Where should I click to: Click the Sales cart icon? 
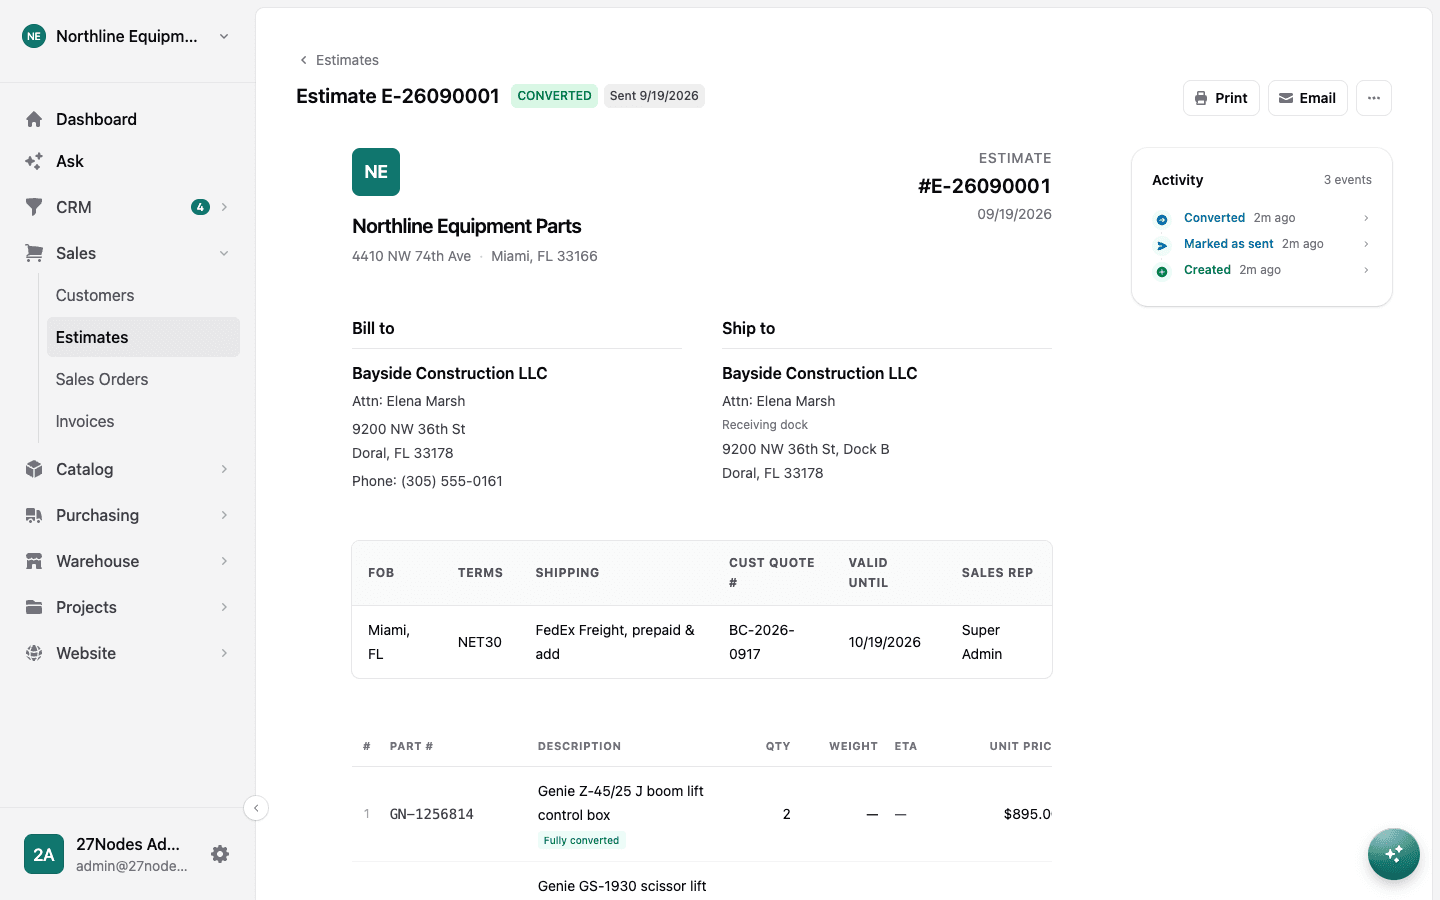(x=34, y=253)
